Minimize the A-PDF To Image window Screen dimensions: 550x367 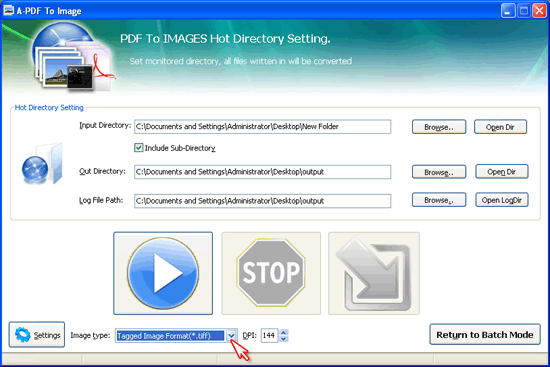coord(508,11)
